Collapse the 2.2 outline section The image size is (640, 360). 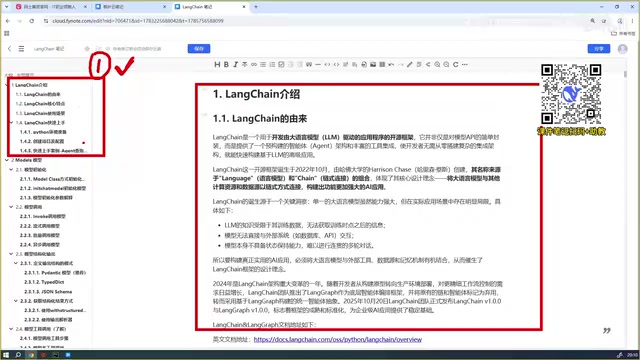11,207
